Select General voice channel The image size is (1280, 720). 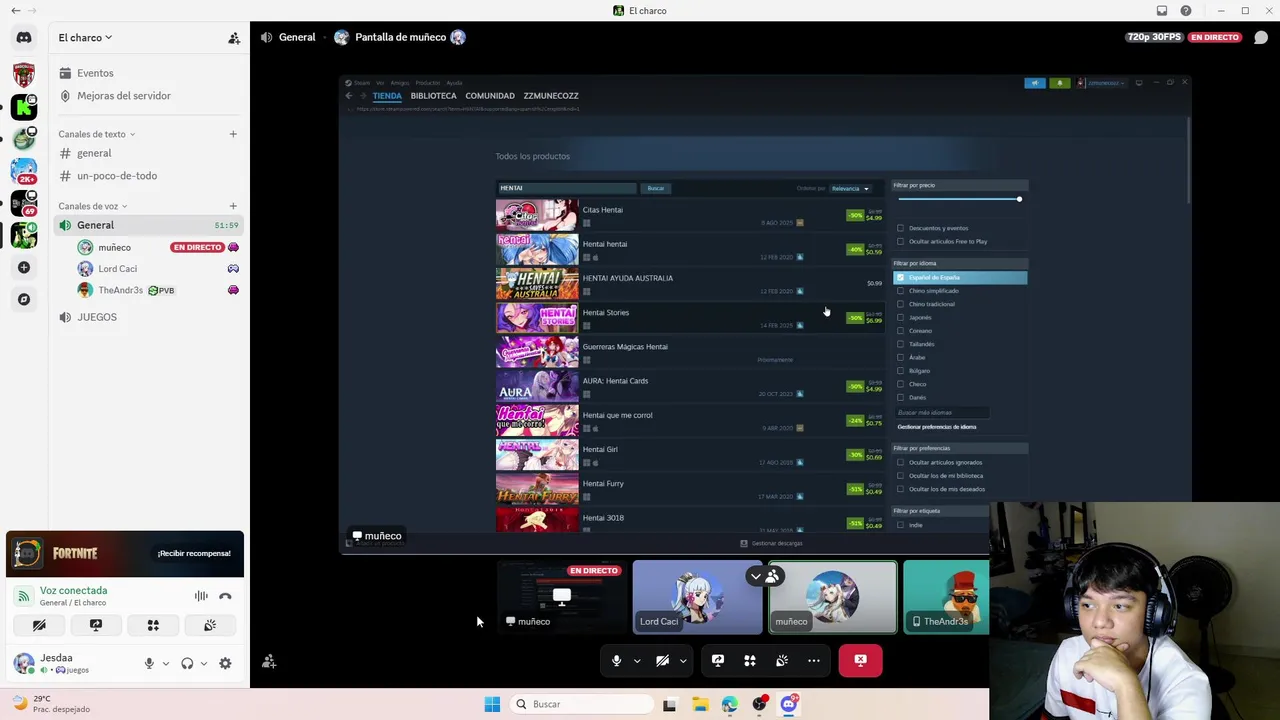(x=147, y=225)
